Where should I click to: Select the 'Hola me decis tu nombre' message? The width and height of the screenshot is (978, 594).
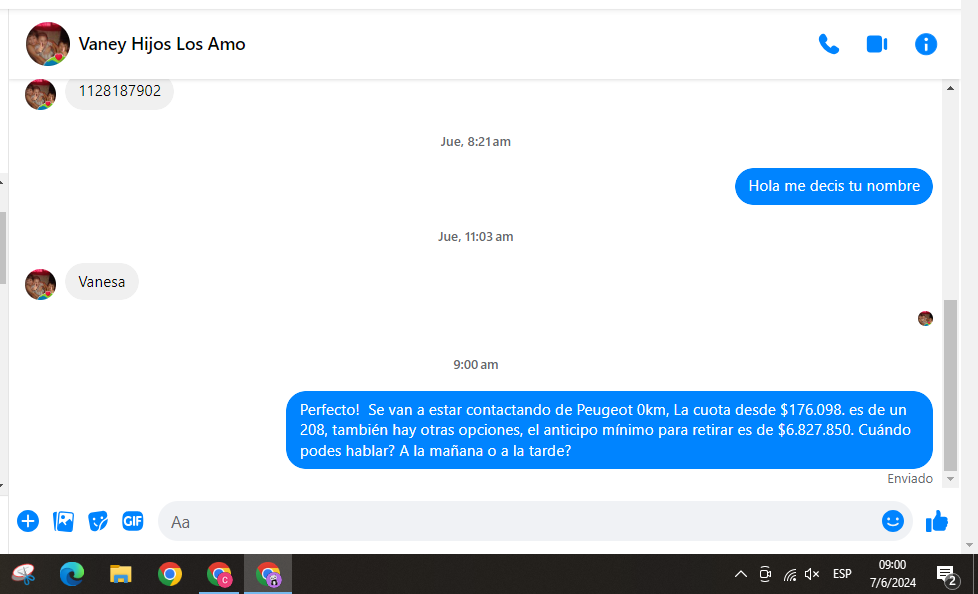point(833,186)
